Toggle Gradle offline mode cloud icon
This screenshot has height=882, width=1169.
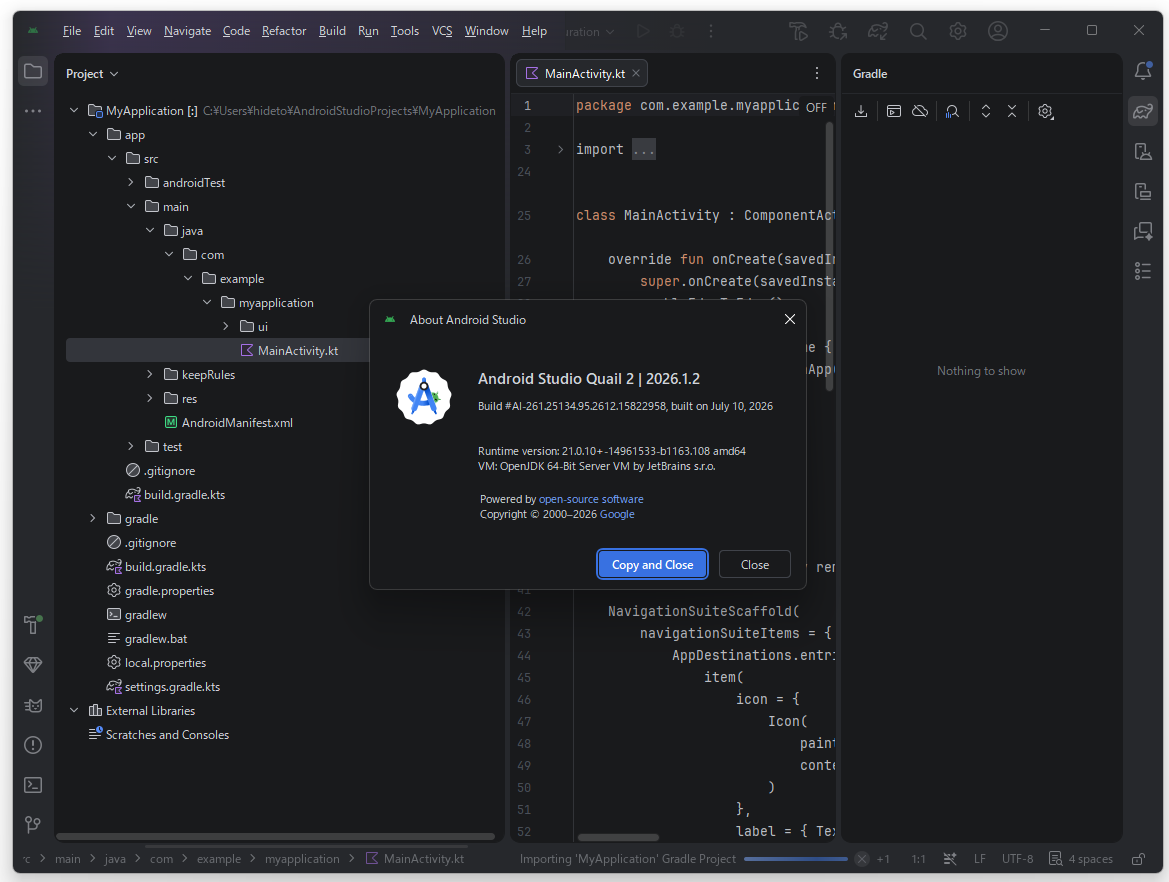920,111
